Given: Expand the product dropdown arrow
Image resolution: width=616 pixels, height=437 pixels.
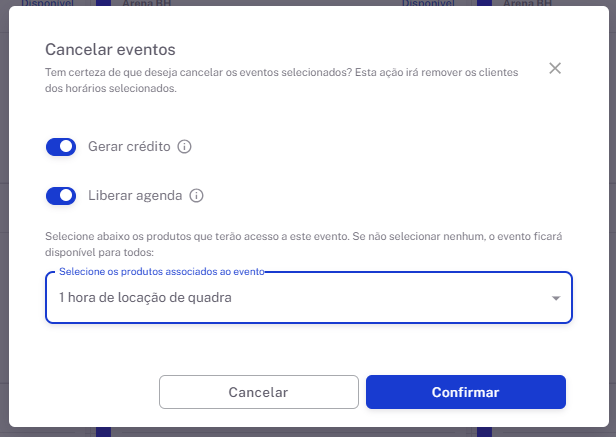Looking at the screenshot, I should (556, 299).
